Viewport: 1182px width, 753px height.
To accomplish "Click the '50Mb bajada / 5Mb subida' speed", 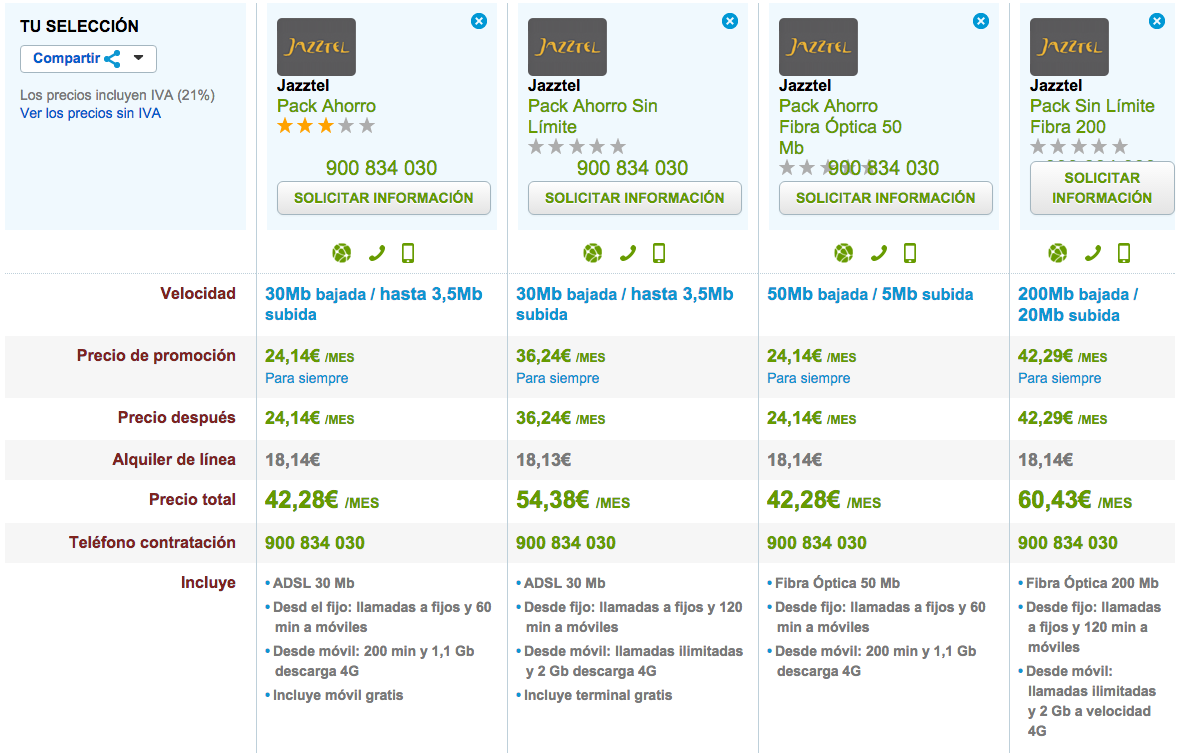I will tap(870, 294).
